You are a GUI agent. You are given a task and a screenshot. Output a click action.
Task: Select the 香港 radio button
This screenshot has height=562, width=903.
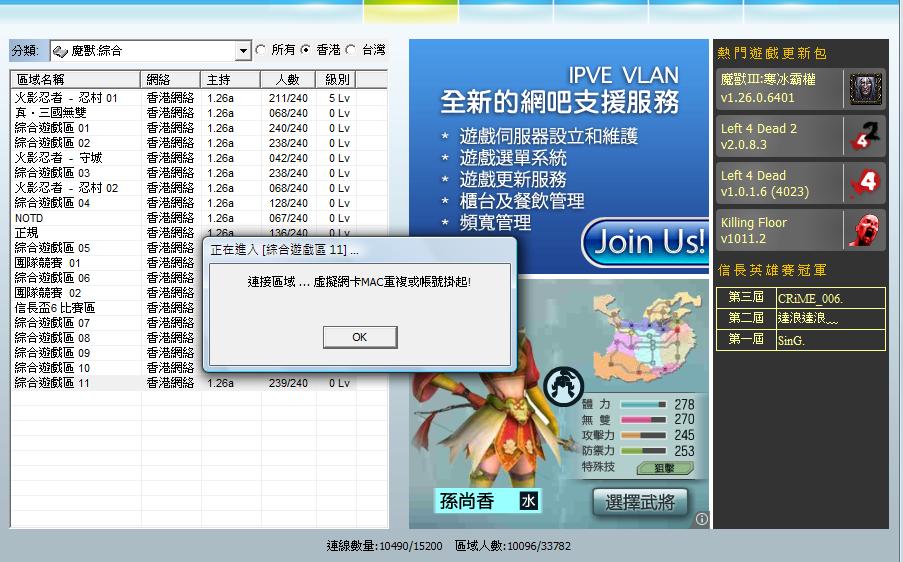tap(306, 50)
